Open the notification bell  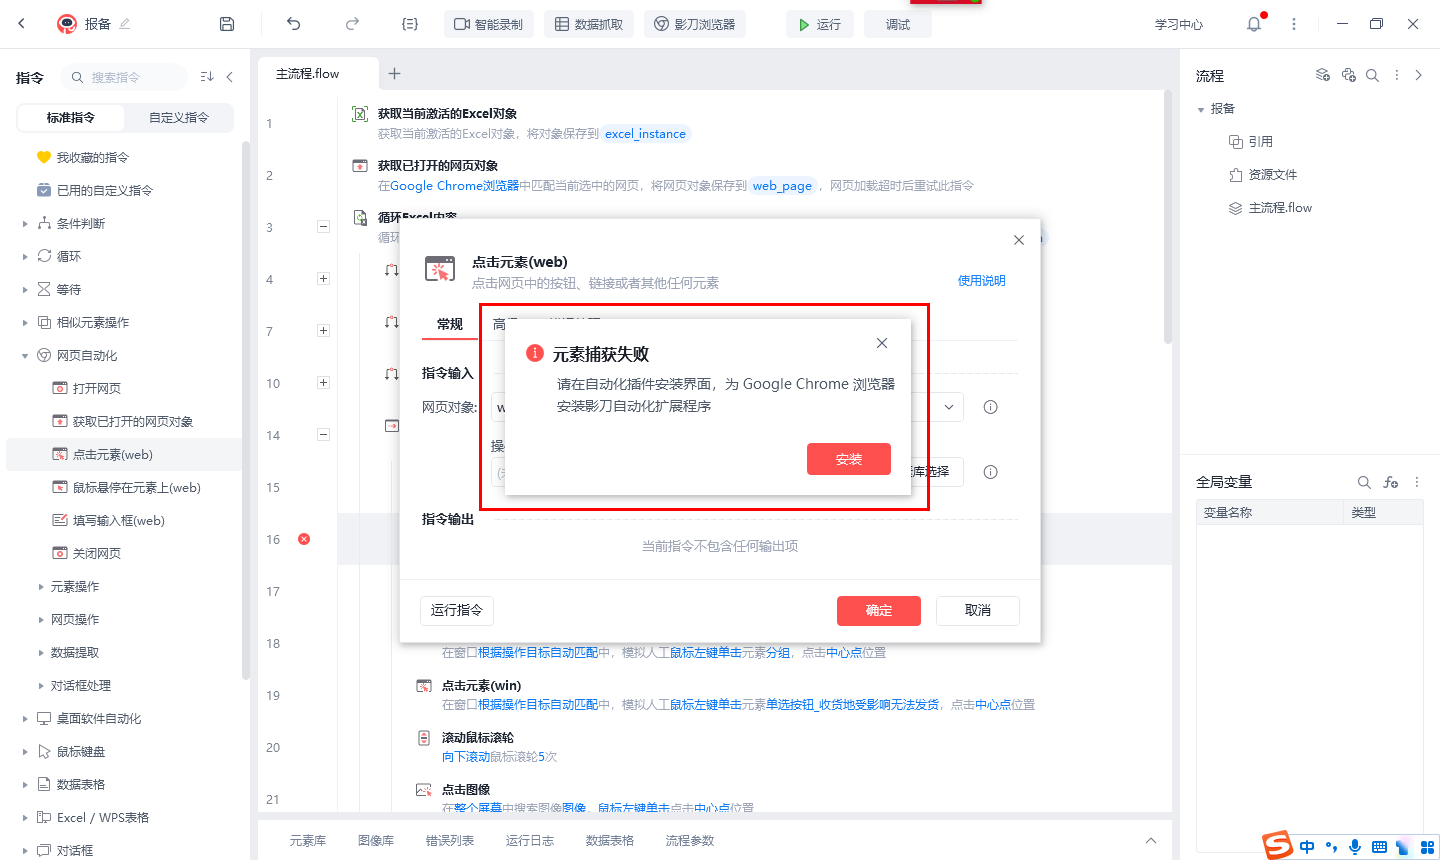click(x=1254, y=24)
